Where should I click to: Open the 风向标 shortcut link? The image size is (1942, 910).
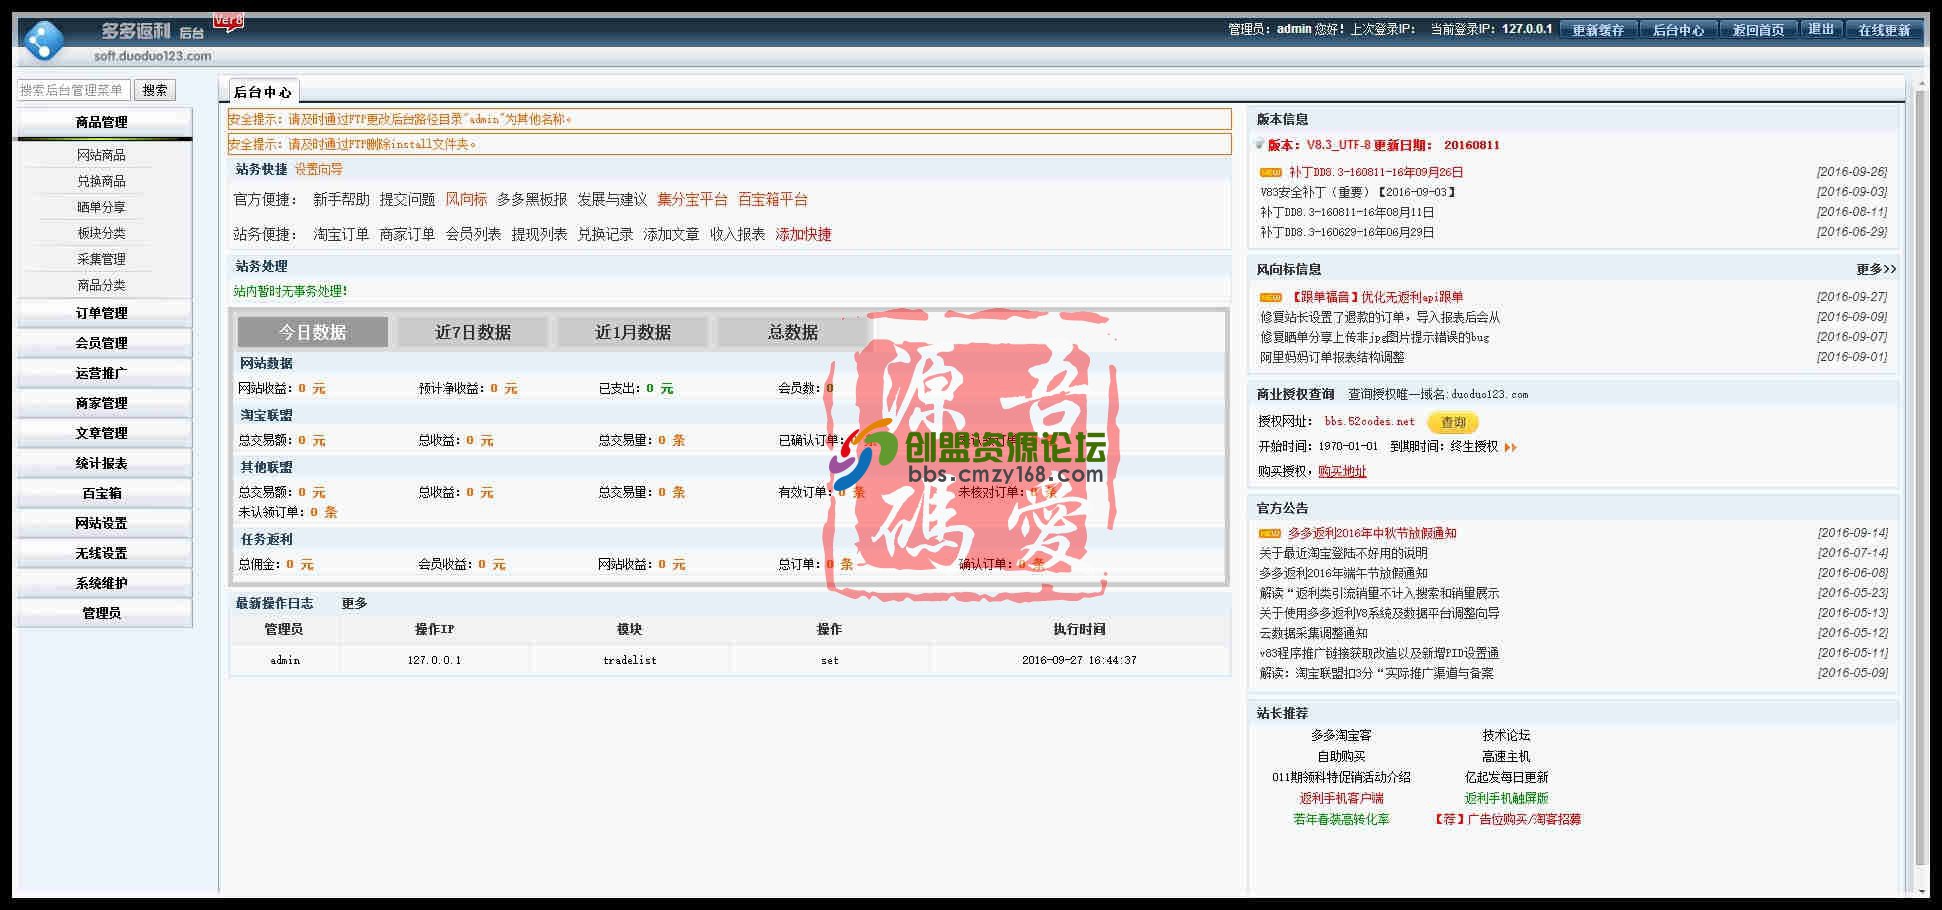click(466, 200)
